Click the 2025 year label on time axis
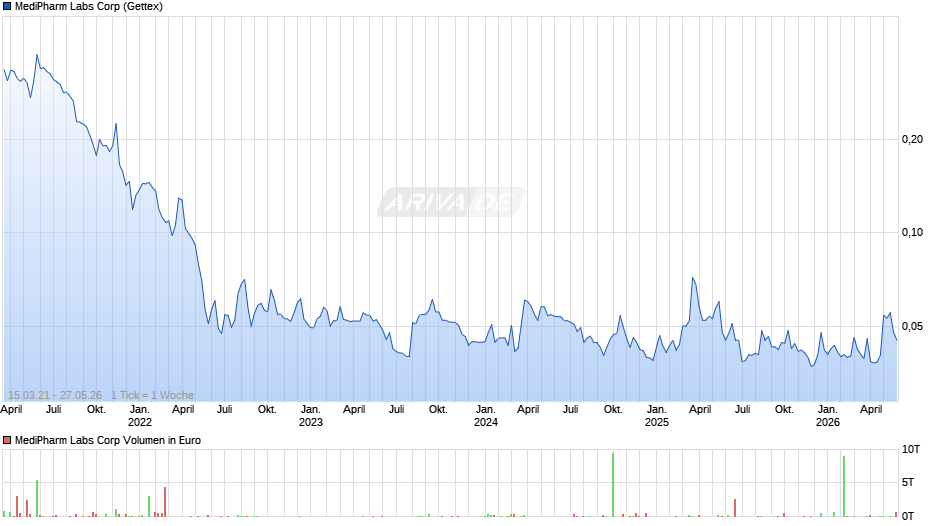The image size is (940, 526). pyautogui.click(x=656, y=422)
